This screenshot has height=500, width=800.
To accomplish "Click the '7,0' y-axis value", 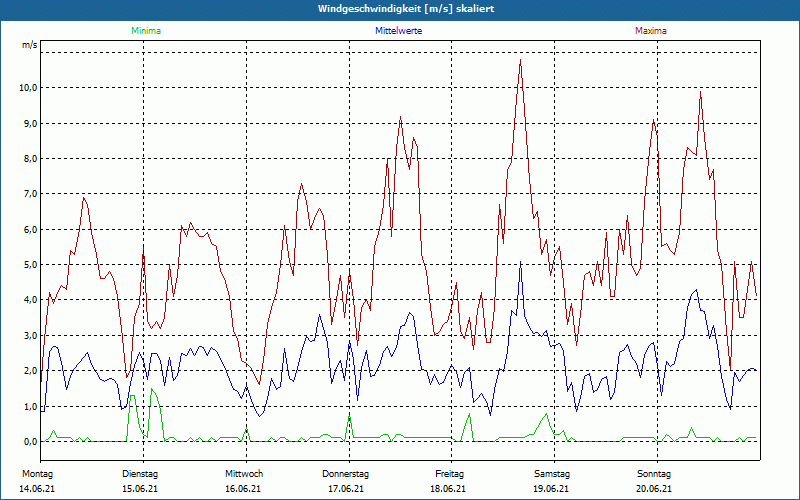I will click(x=31, y=194).
